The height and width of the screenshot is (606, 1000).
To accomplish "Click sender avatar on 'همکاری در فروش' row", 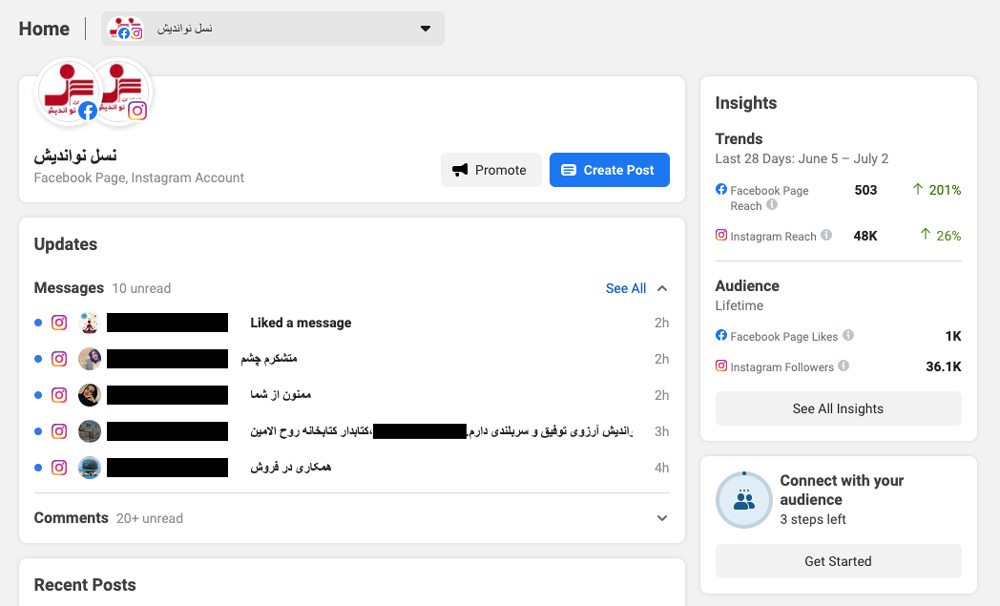I will 89,468.
